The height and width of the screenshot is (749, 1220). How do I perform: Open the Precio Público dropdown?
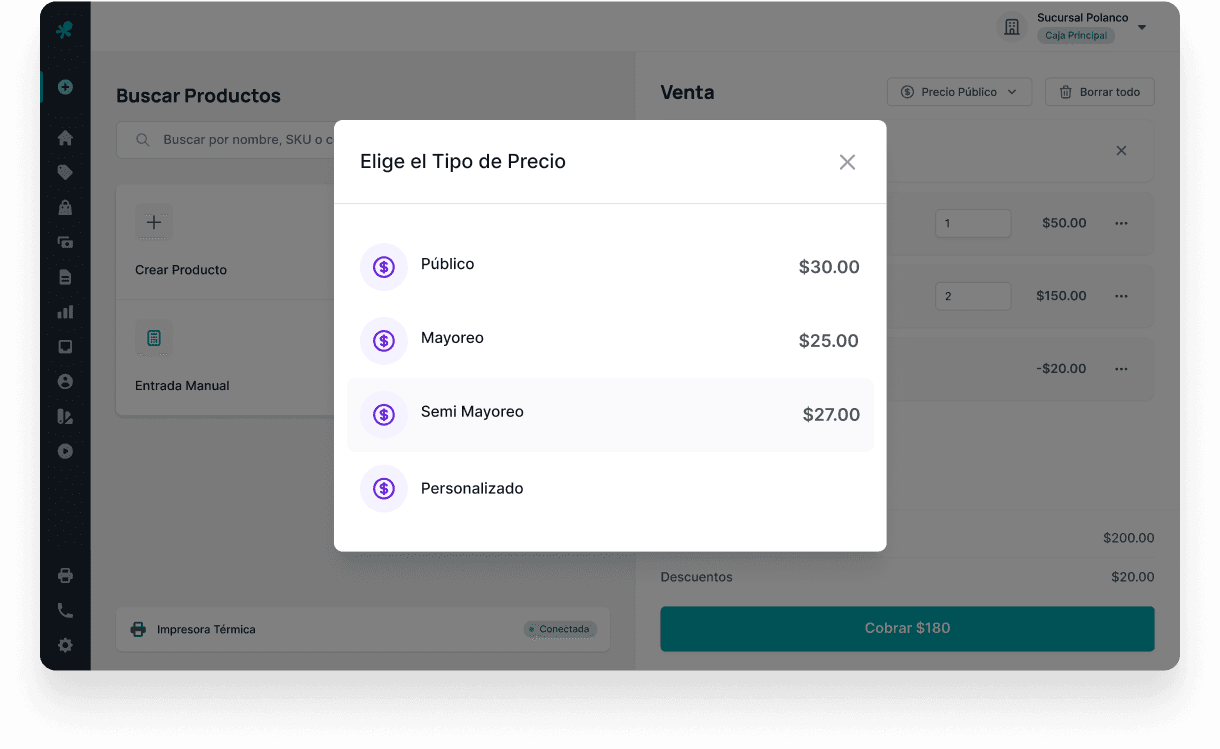[959, 92]
